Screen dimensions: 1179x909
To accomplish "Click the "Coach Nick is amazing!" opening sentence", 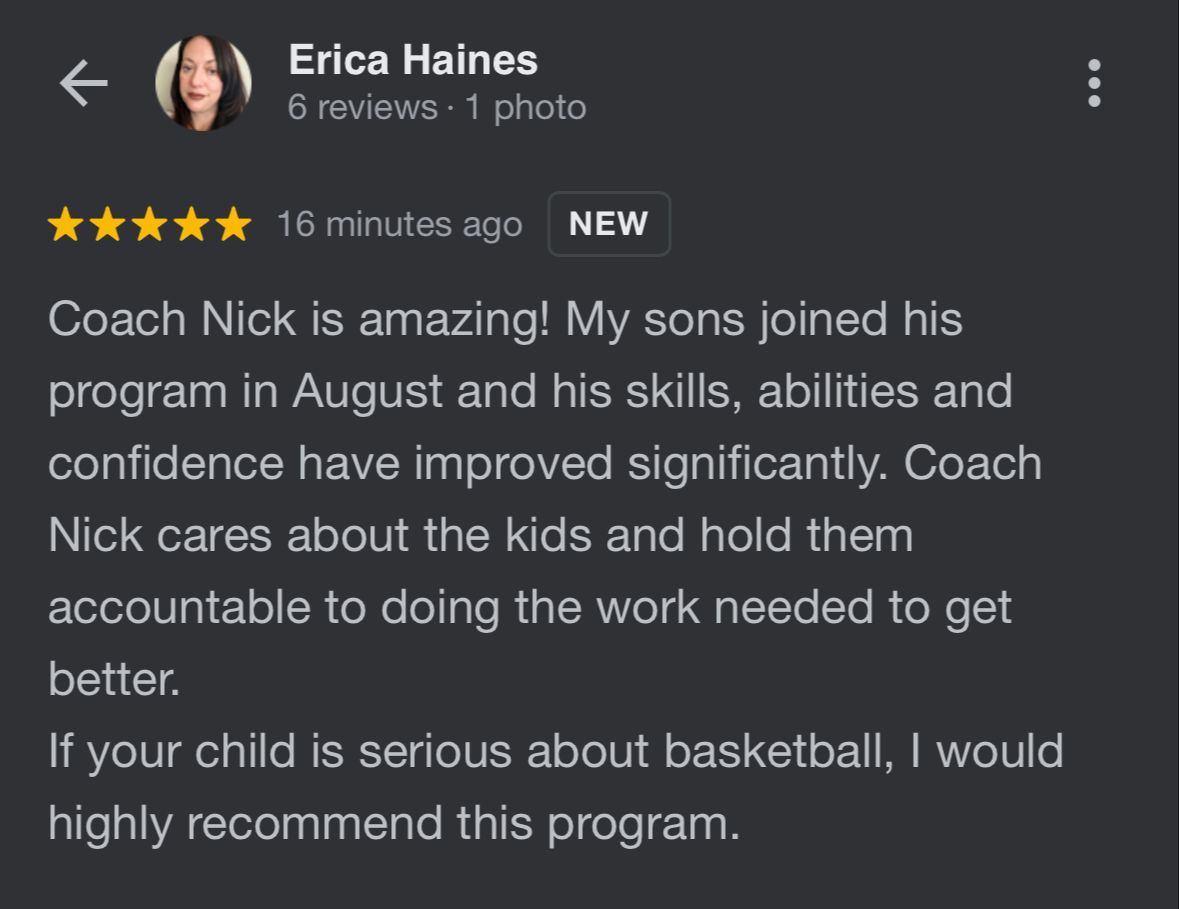I will pyautogui.click(x=298, y=320).
